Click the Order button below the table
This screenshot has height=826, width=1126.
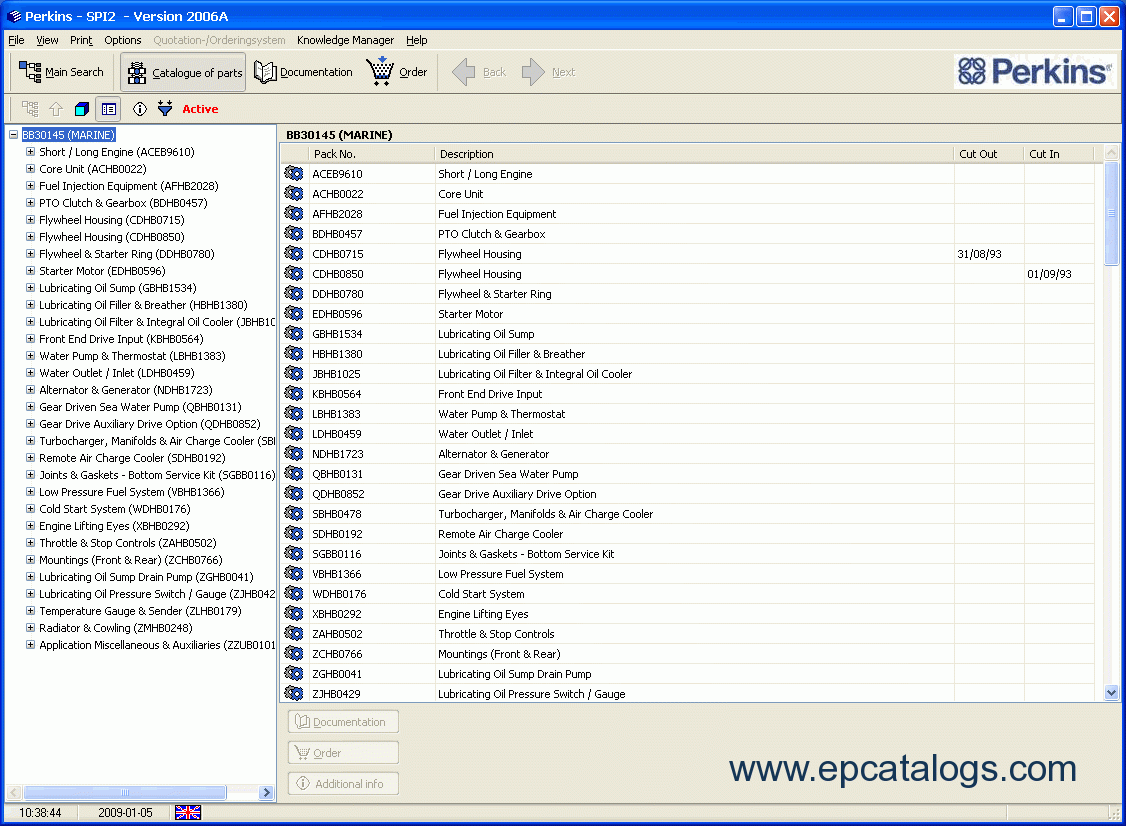pyautogui.click(x=343, y=753)
